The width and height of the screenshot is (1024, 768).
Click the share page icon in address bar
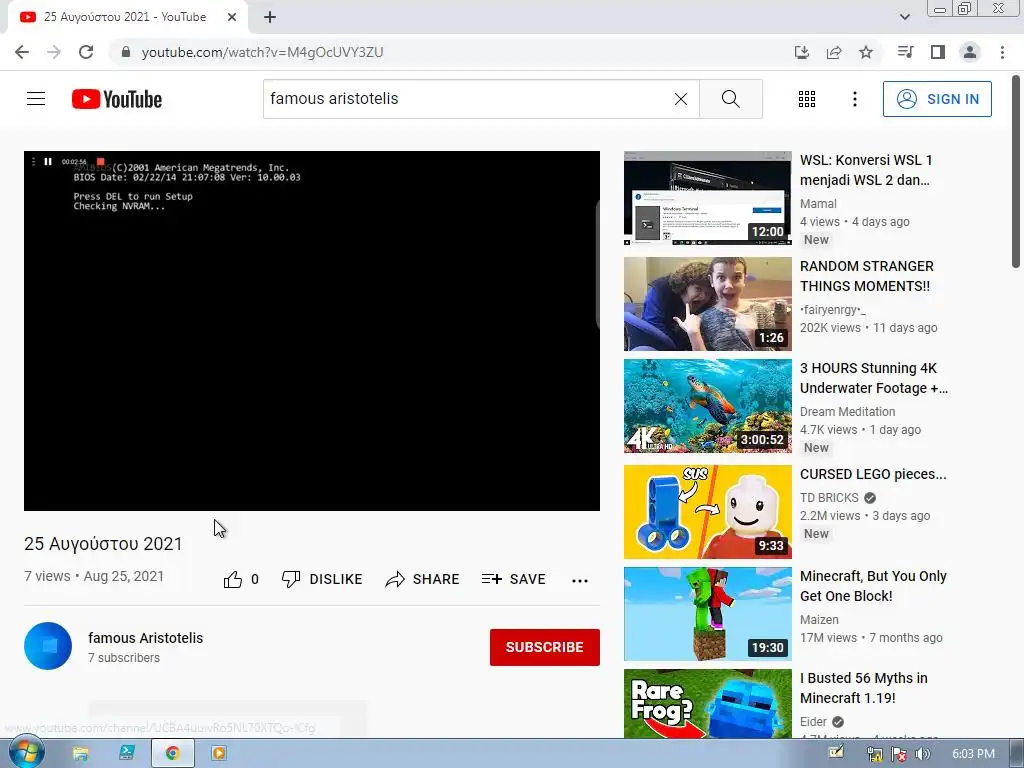[834, 52]
